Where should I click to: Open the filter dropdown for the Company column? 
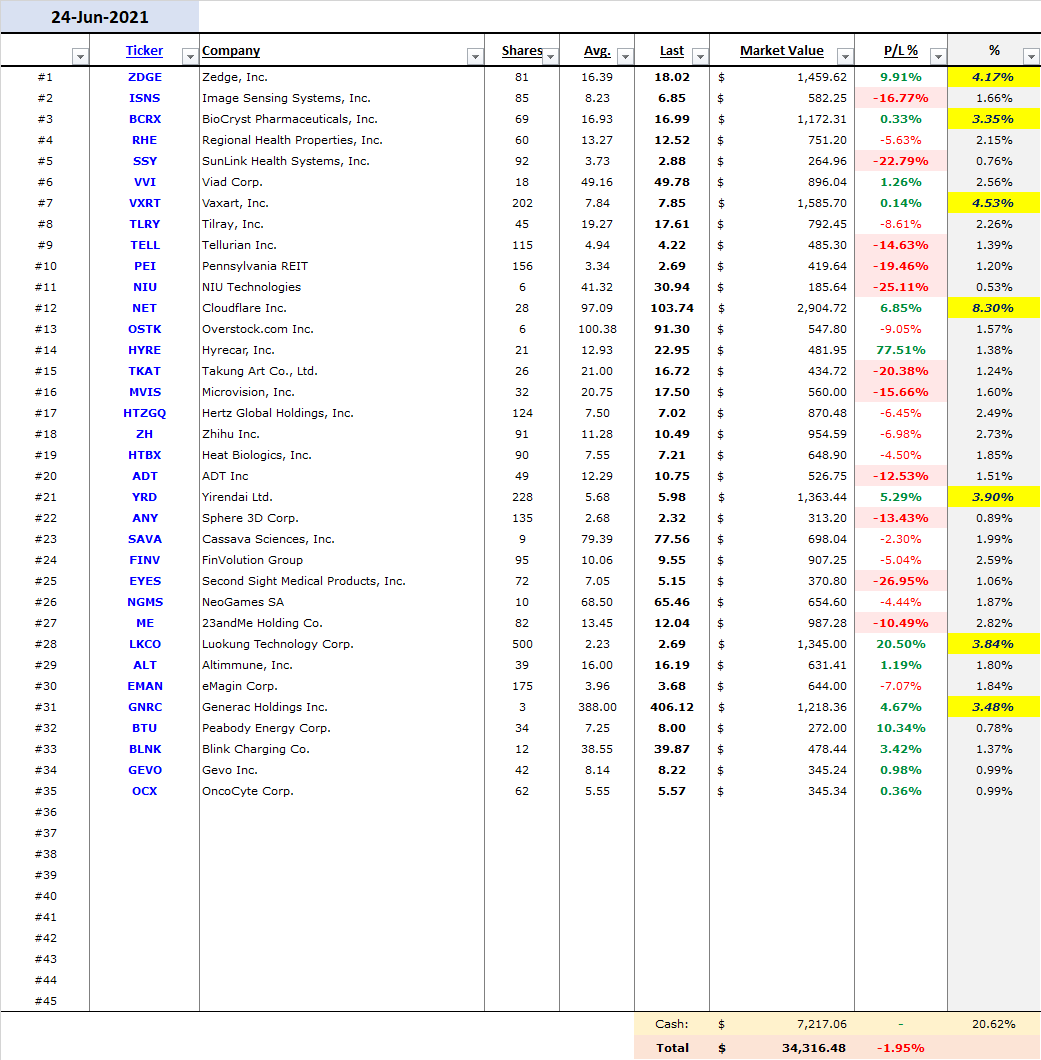pyautogui.click(x=475, y=56)
